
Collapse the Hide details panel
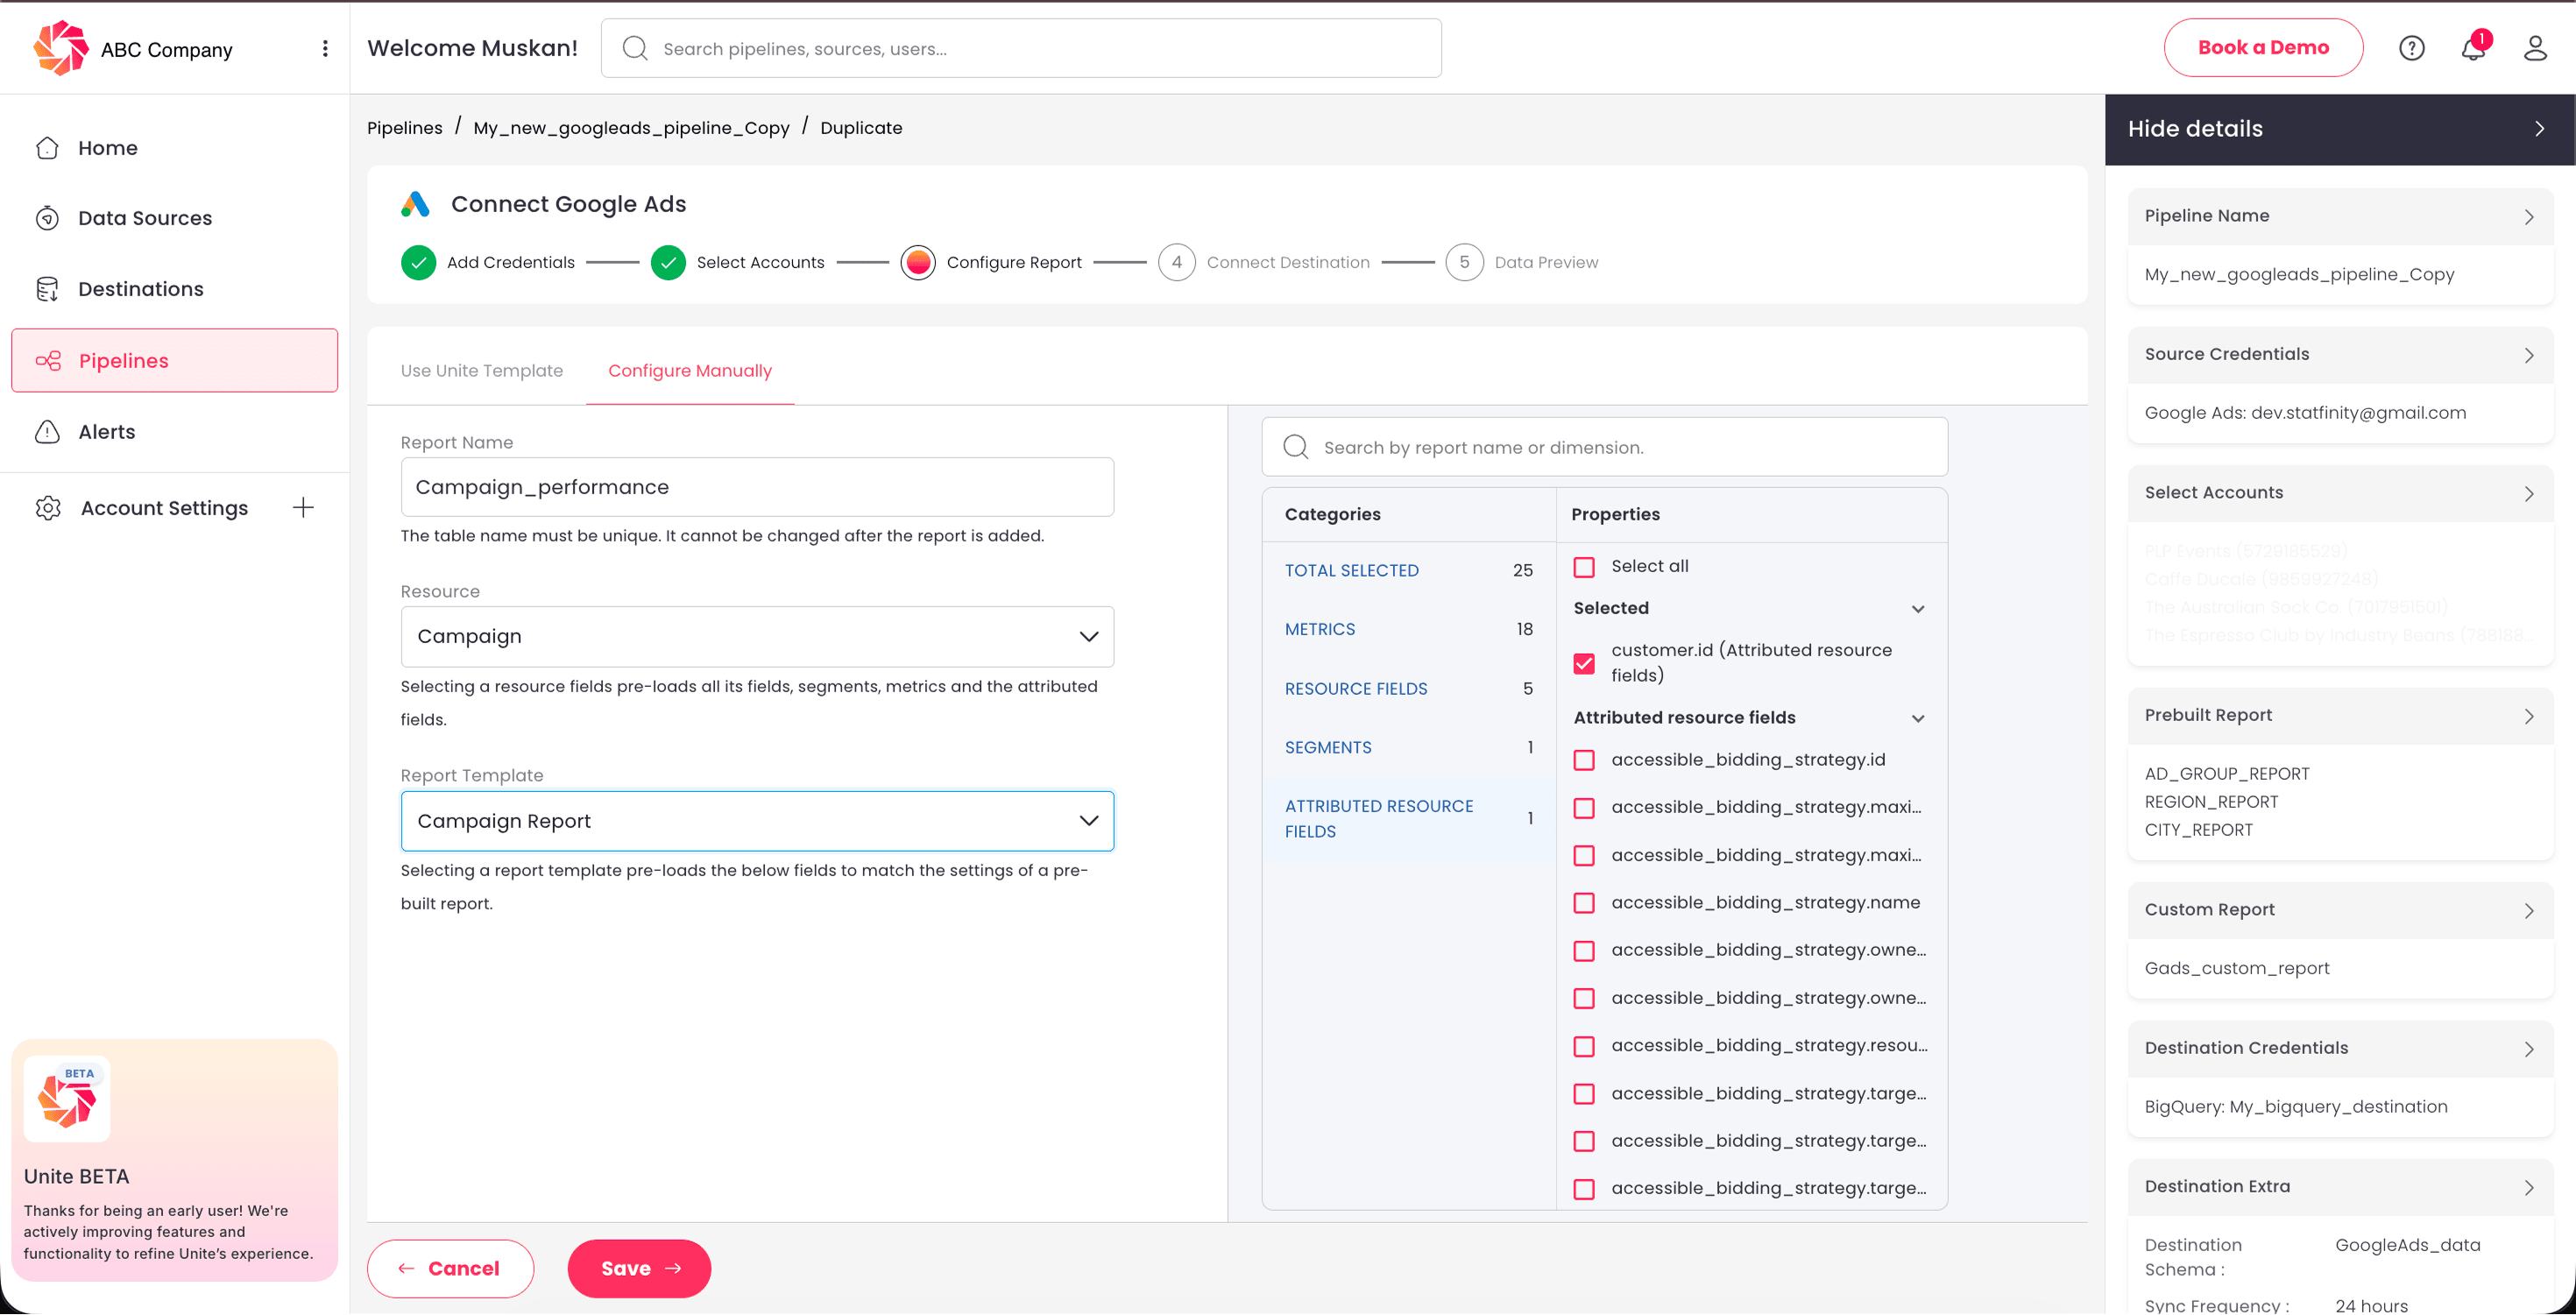tap(2340, 129)
